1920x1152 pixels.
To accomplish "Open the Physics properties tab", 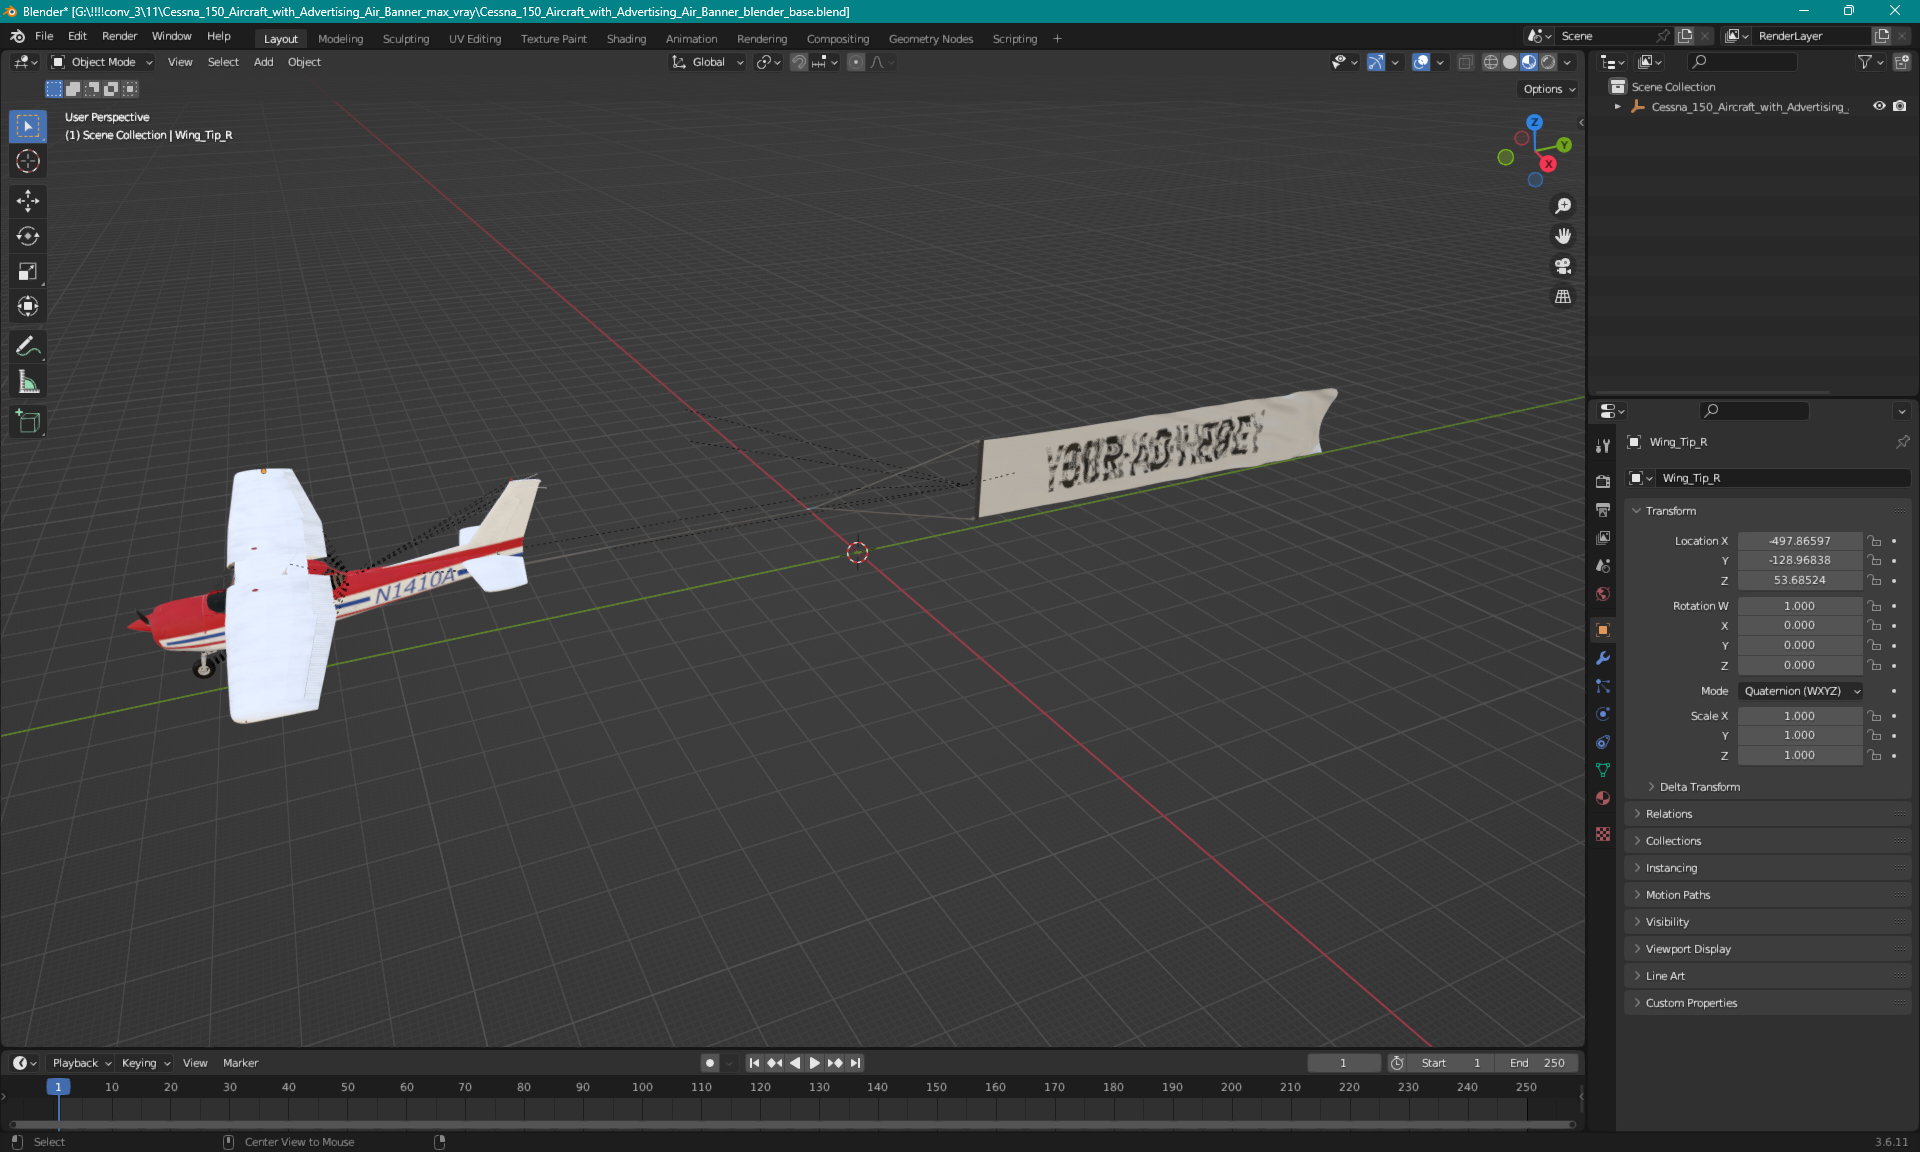I will (1603, 714).
